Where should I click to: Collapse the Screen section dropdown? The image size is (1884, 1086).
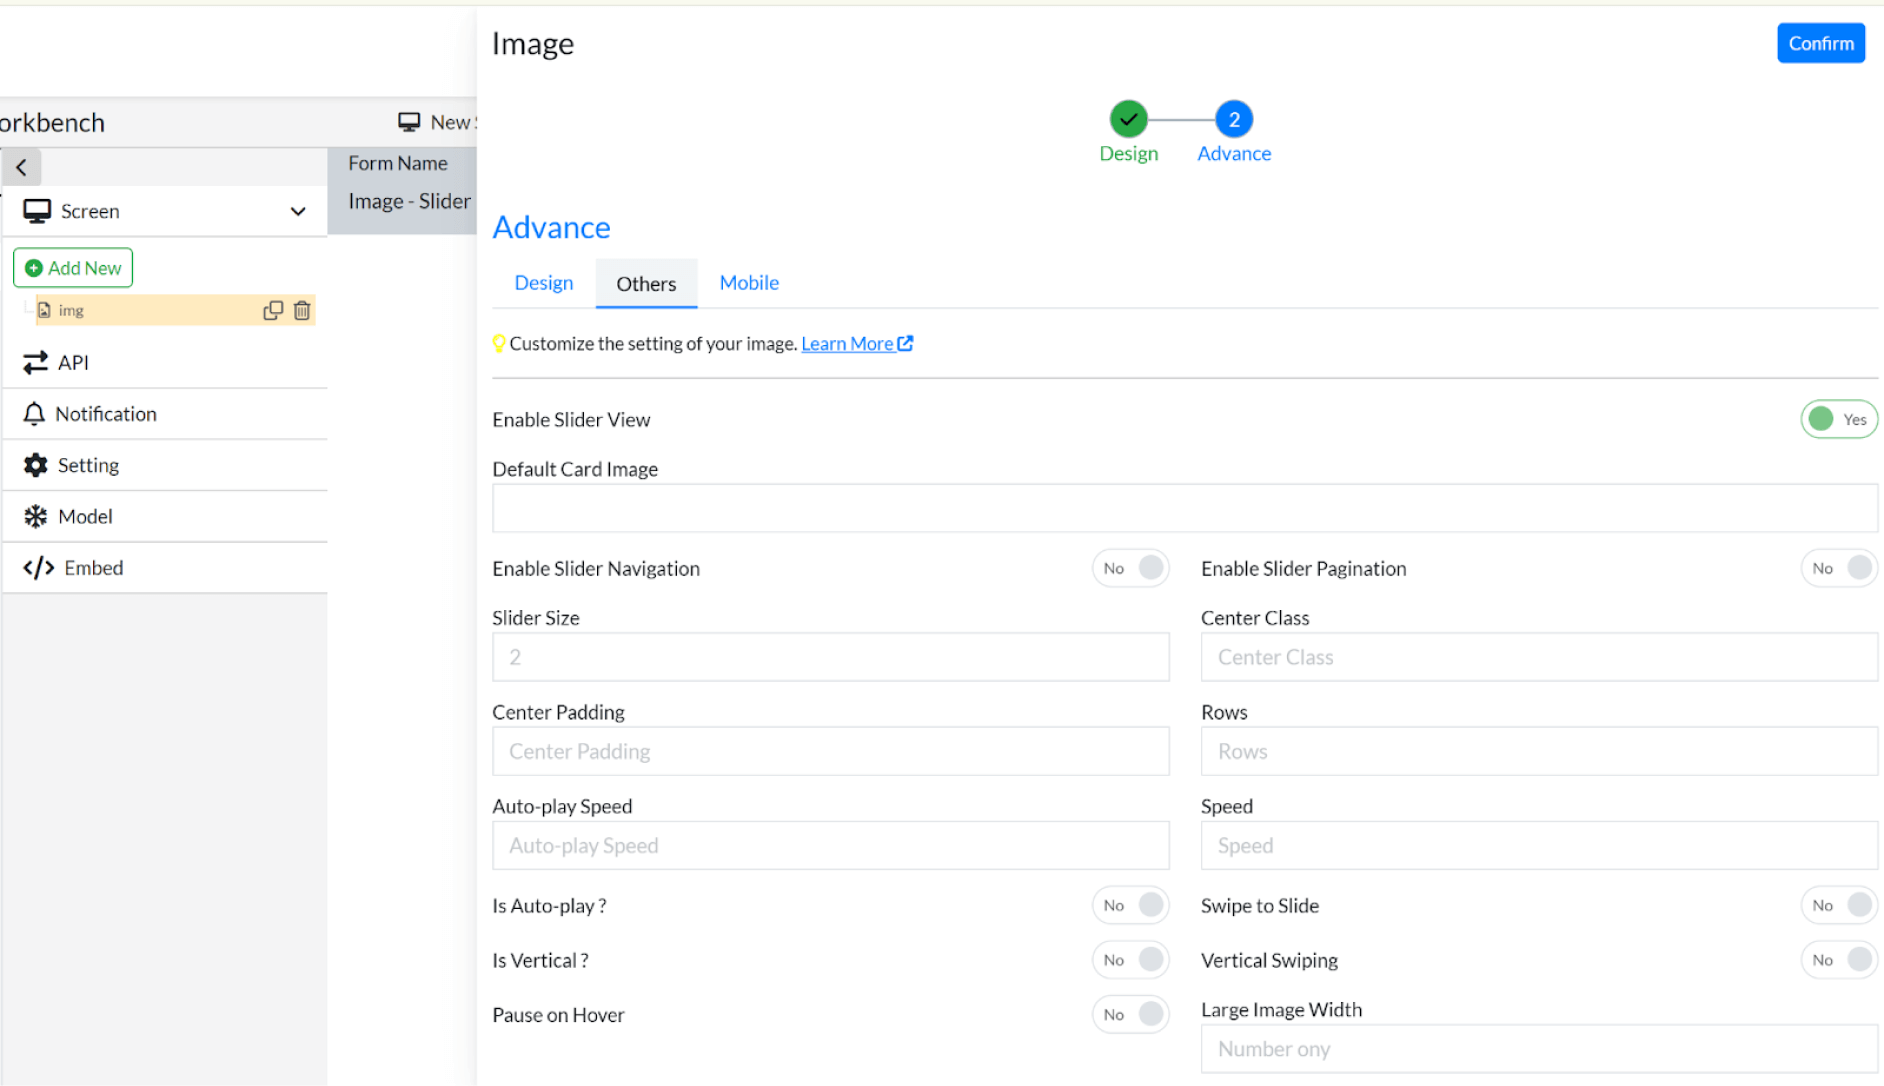point(297,211)
